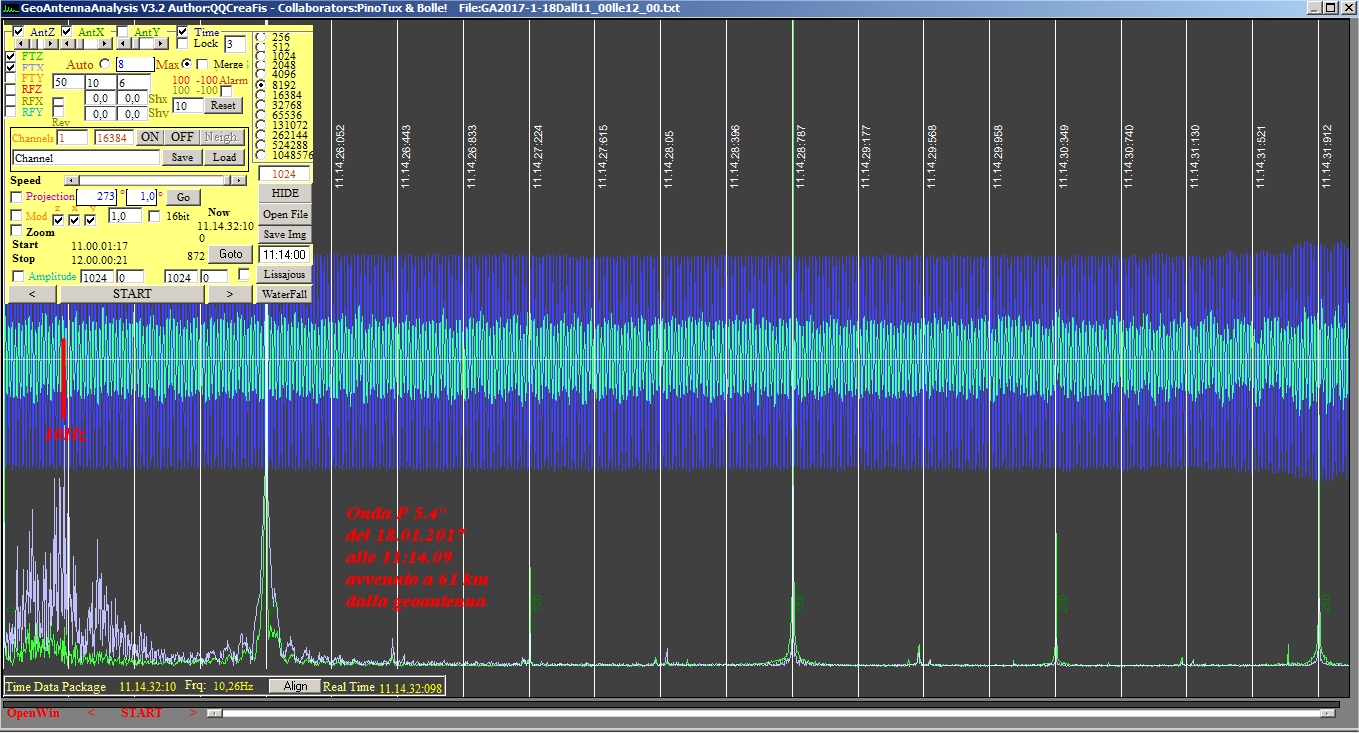Click the AntZ scrollbar left arrow

[21, 43]
